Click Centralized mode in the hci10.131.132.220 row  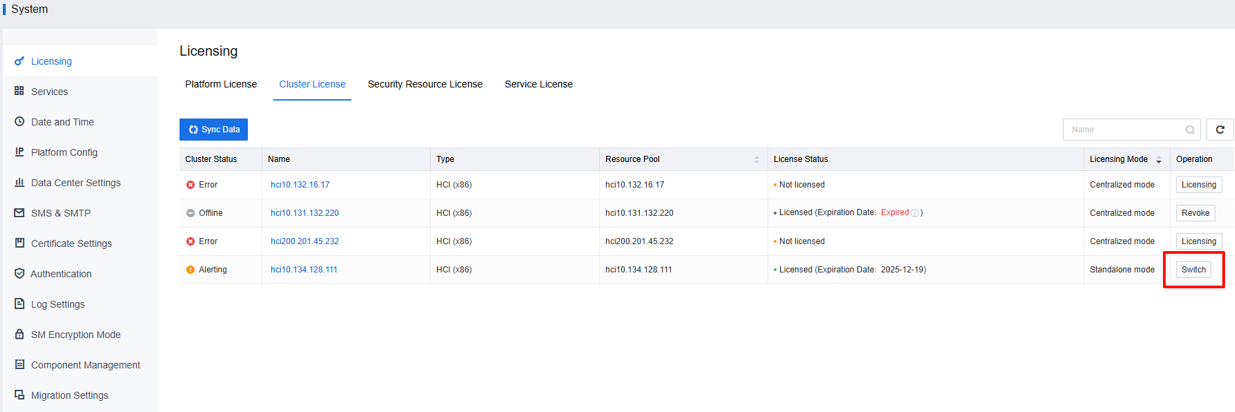coord(1122,213)
